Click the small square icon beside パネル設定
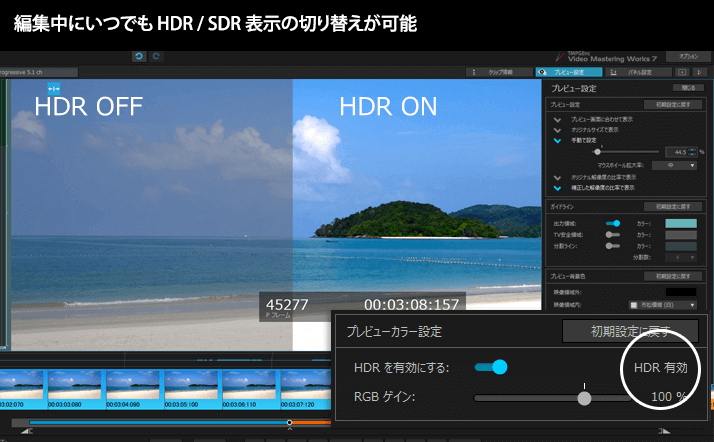Screen dimensions: 714x442 pos(682,72)
